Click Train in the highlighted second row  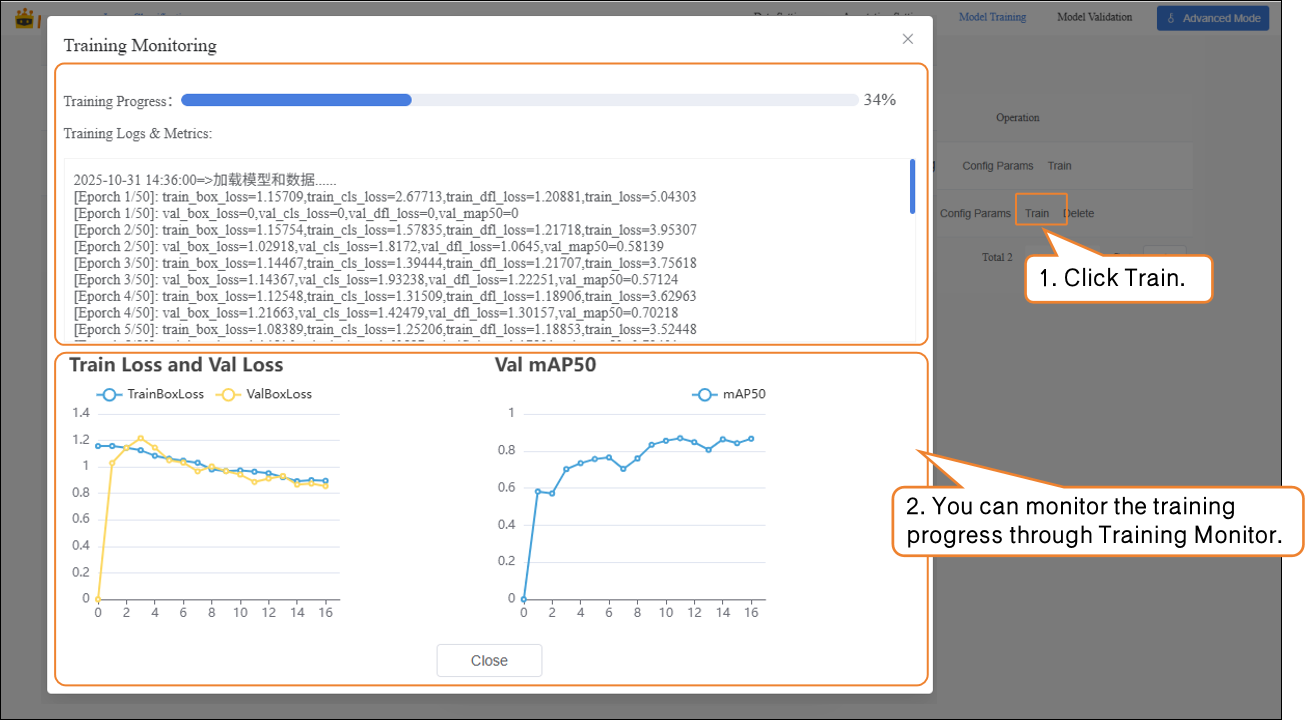click(x=1037, y=213)
